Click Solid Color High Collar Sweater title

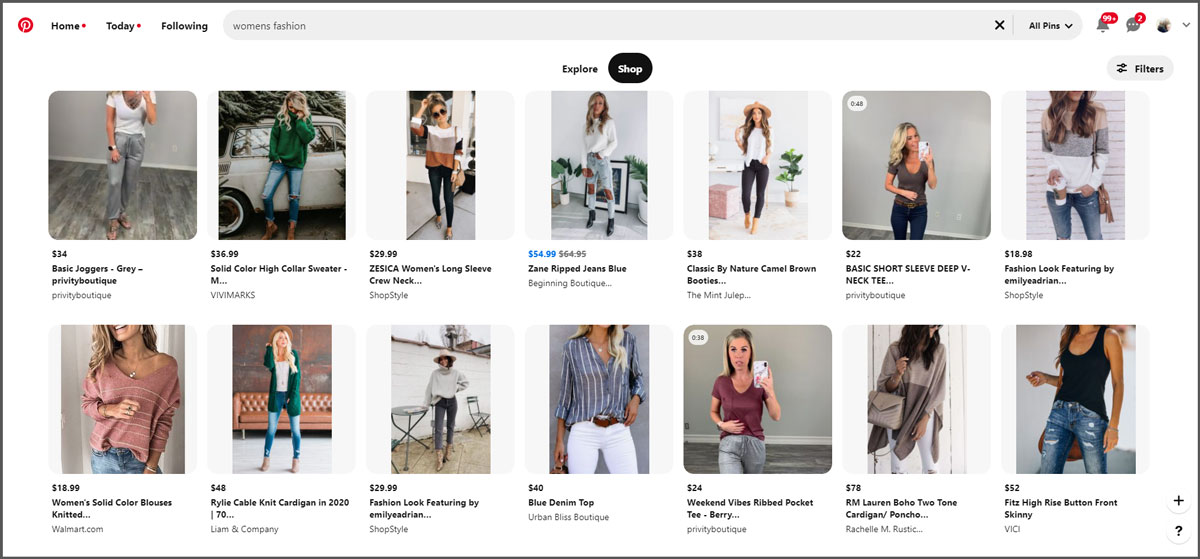(x=280, y=275)
